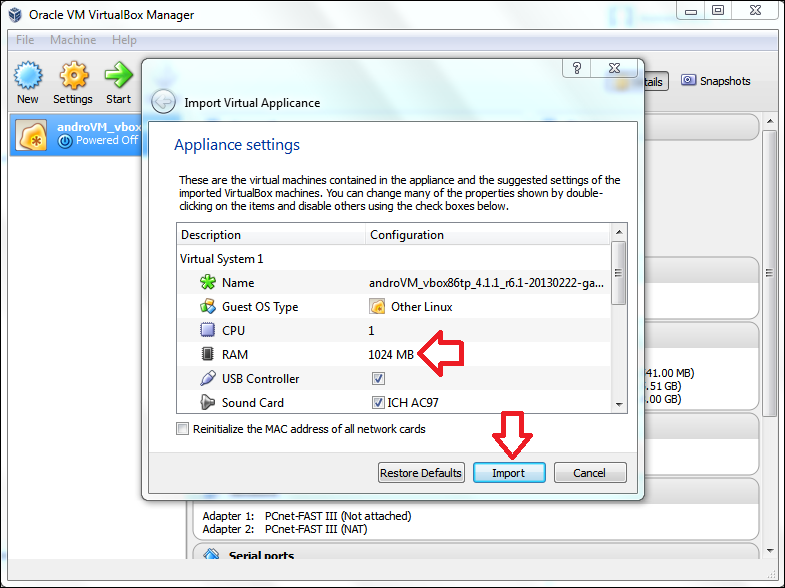Screen dimensions: 785x588
Task: Click the Other Linux value text
Action: point(422,307)
